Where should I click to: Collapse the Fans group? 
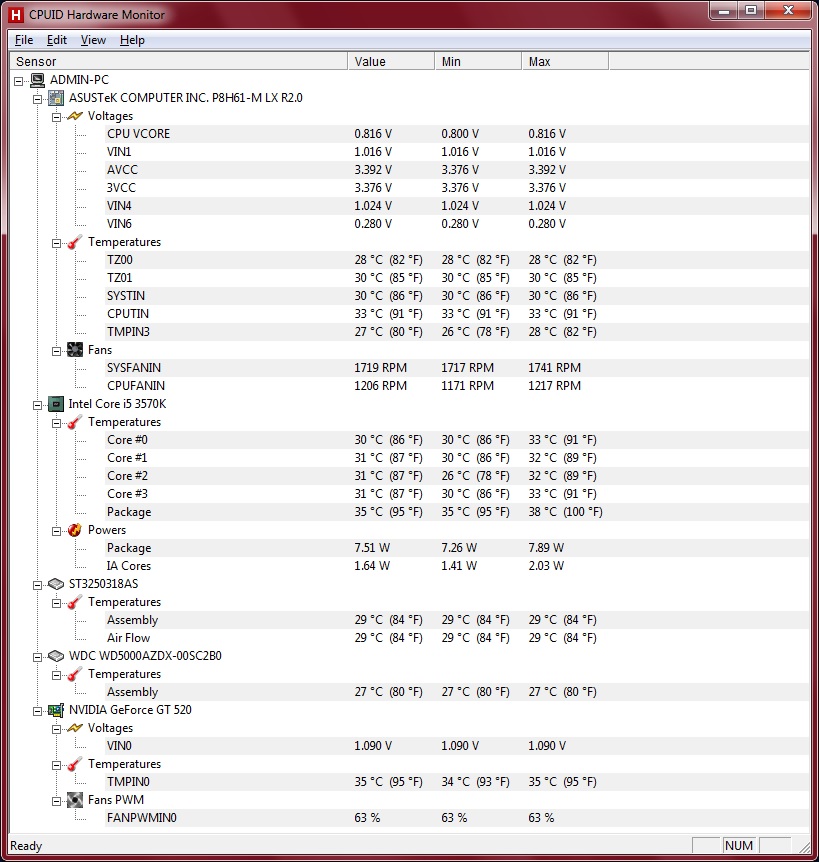[x=57, y=351]
